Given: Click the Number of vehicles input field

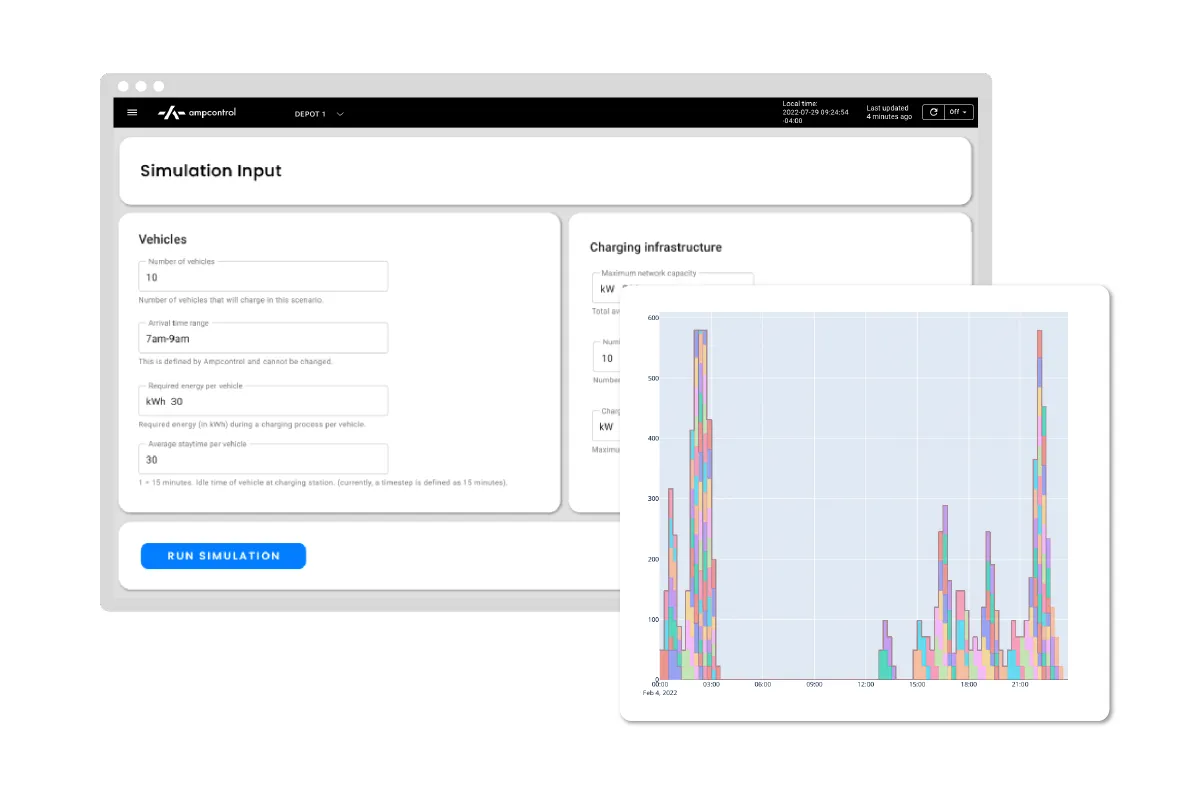Looking at the screenshot, I should (263, 276).
